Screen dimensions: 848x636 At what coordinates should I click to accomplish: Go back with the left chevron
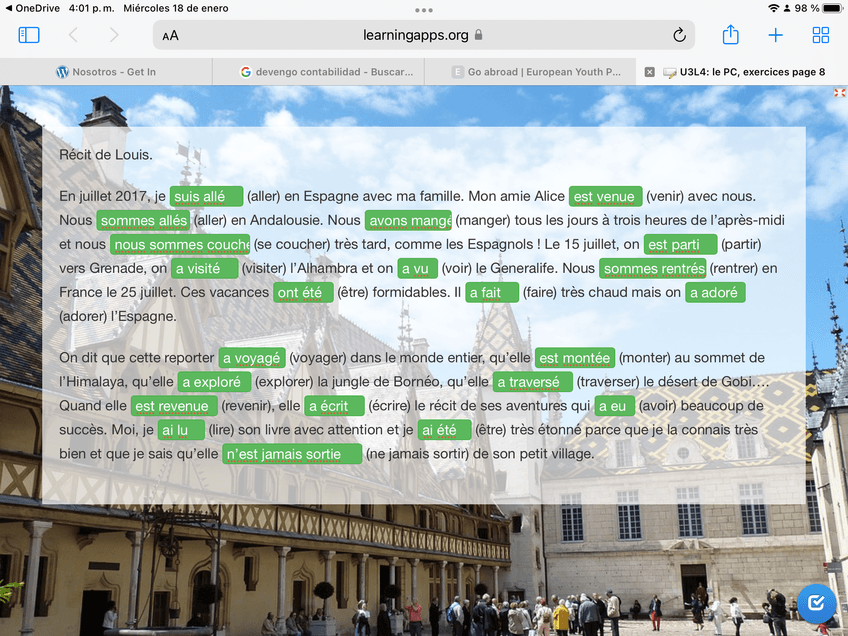(x=73, y=35)
